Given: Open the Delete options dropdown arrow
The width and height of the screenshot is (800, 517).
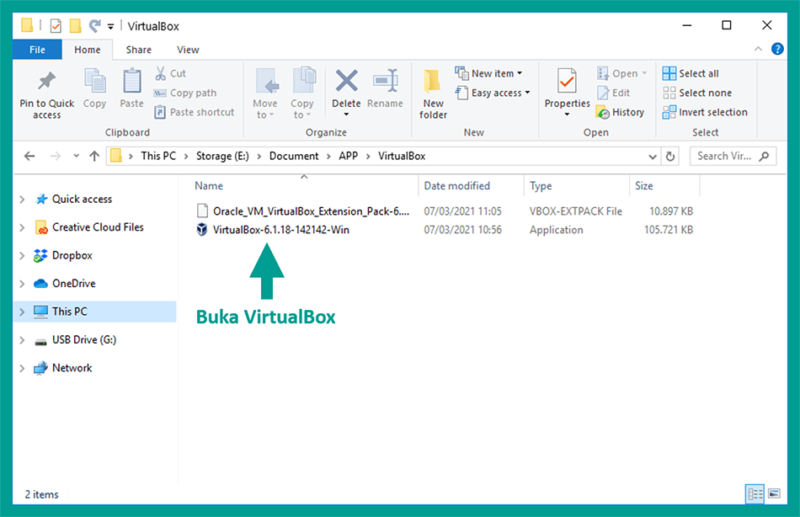Looking at the screenshot, I should pos(346,115).
